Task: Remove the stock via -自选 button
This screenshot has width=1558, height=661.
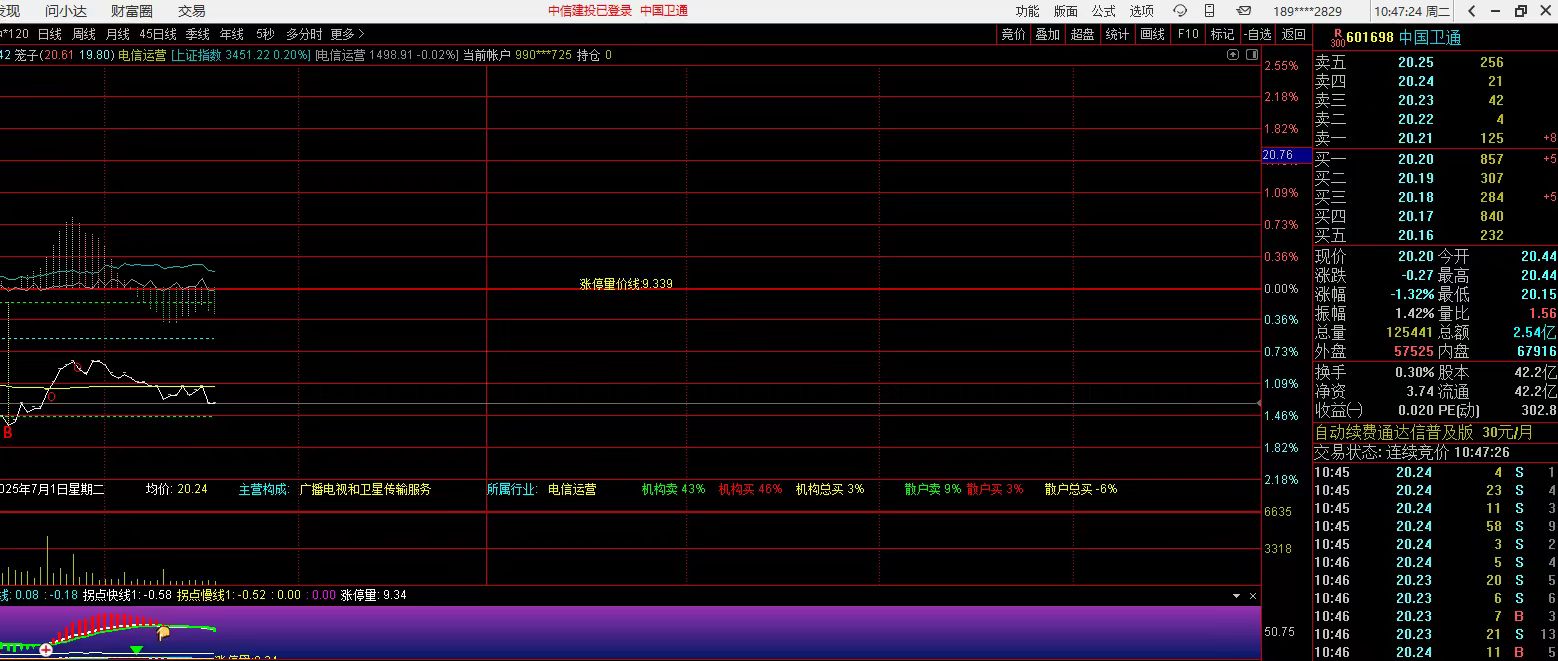Action: pos(1258,34)
